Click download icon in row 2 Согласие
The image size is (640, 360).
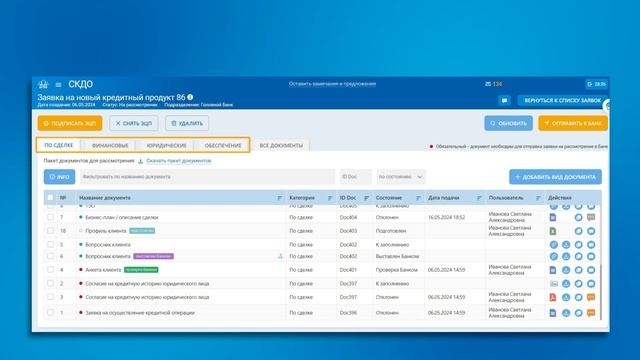click(566, 284)
